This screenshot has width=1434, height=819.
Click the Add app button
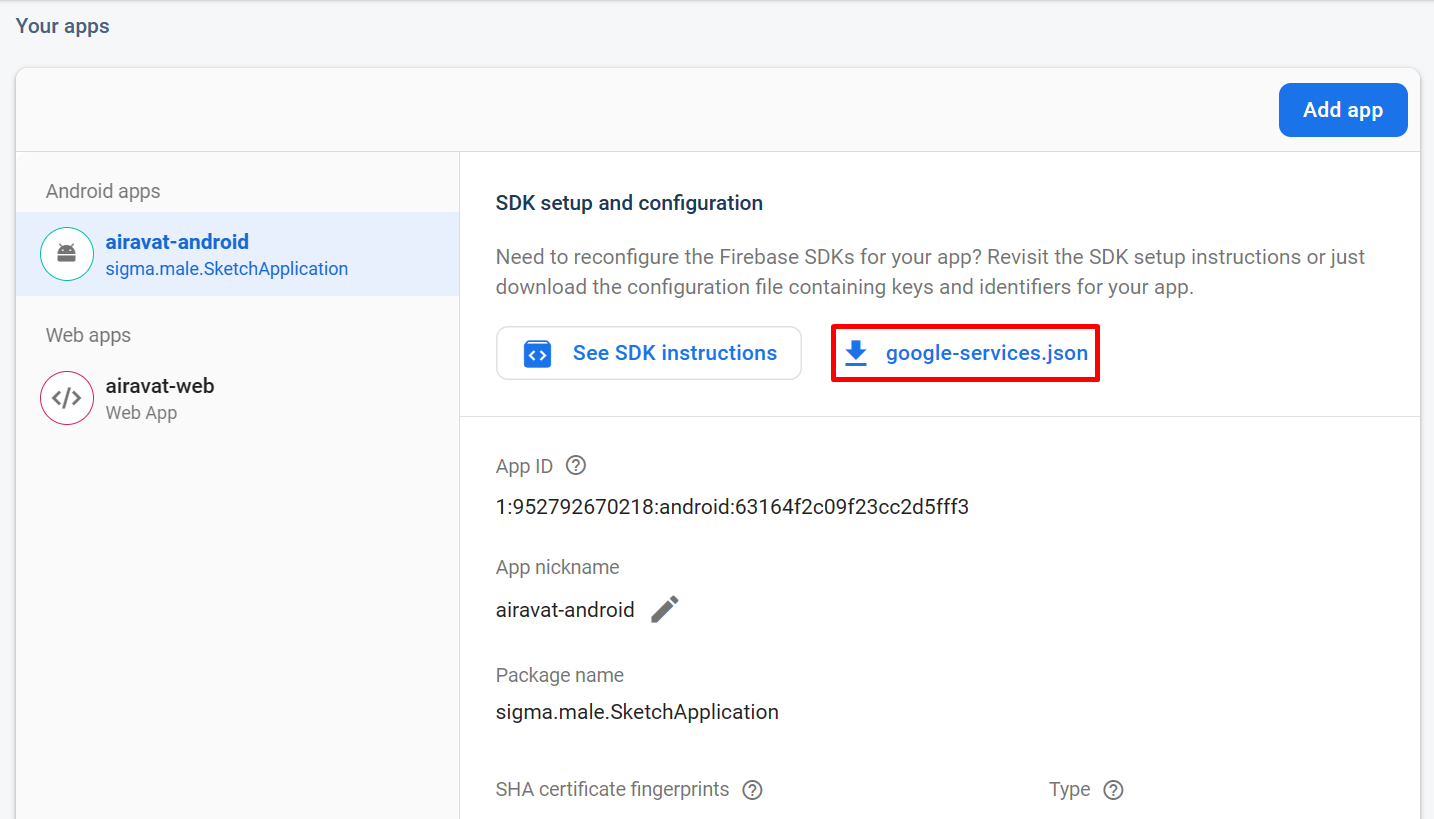[1342, 110]
